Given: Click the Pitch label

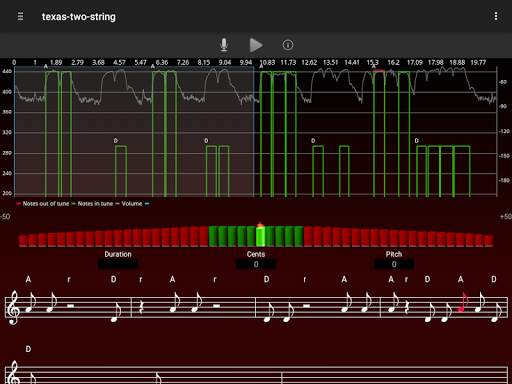Looking at the screenshot, I should (x=394, y=254).
